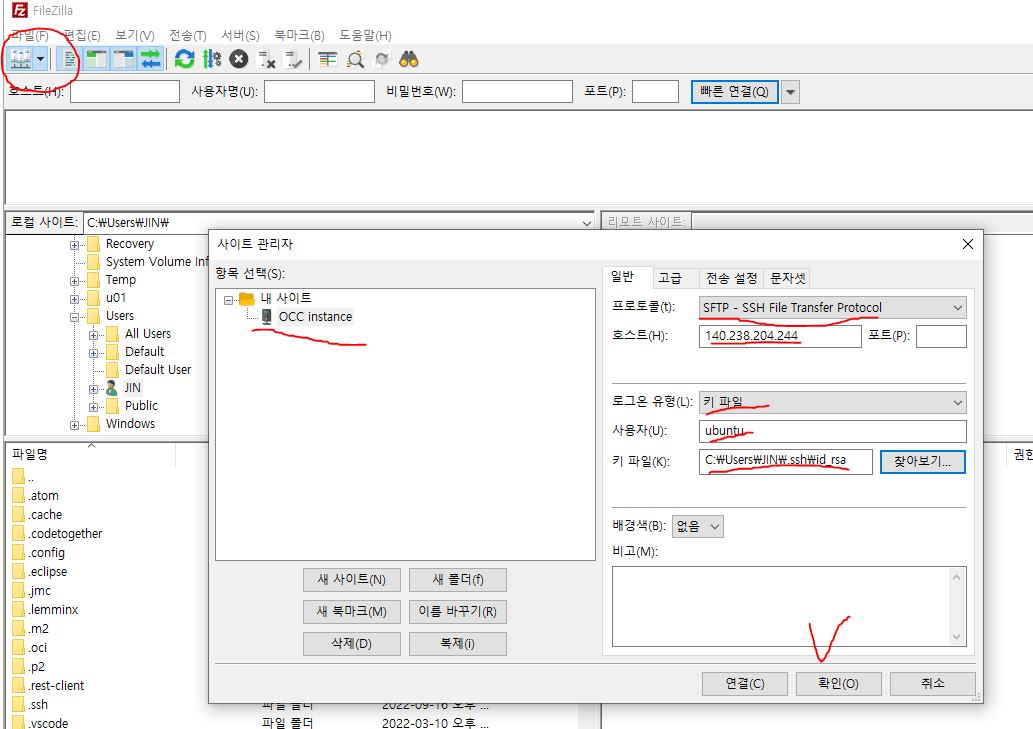Open the 편집(E) menu
This screenshot has height=729, width=1033.
tap(82, 36)
